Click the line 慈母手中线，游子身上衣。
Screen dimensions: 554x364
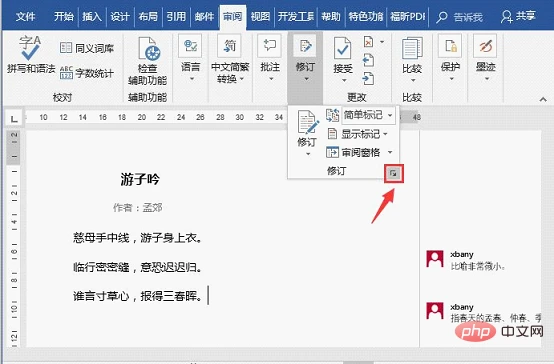point(138,237)
